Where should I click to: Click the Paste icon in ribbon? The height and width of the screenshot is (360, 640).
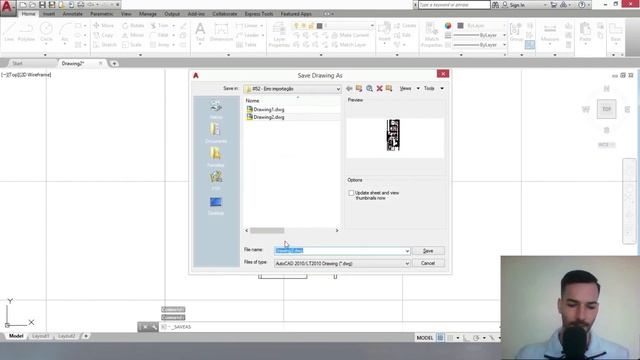(x=585, y=32)
